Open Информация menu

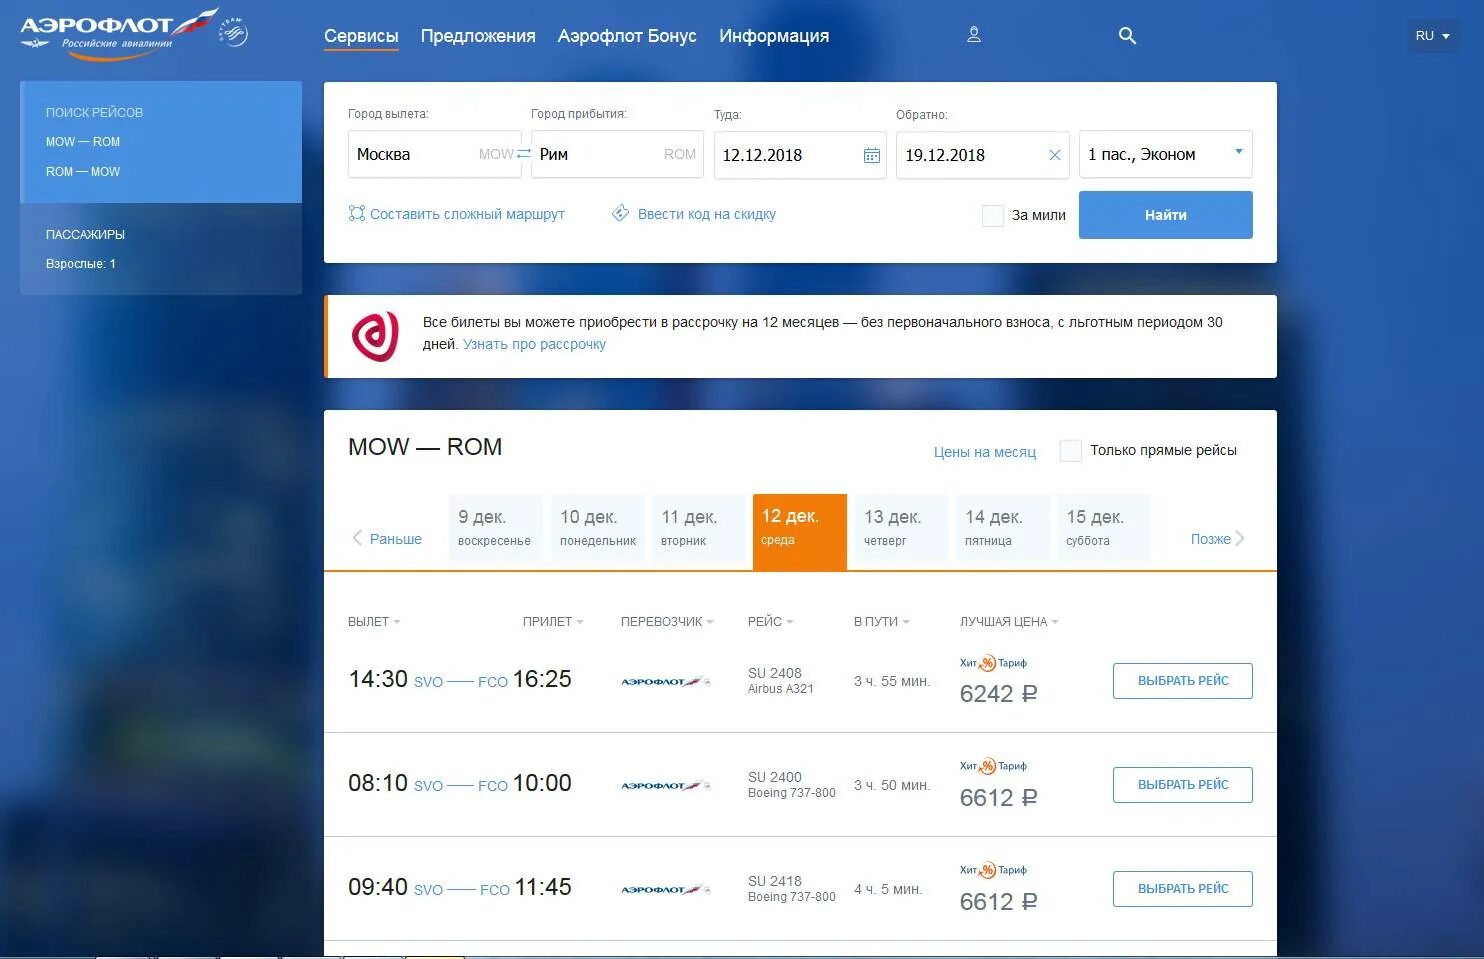[774, 36]
